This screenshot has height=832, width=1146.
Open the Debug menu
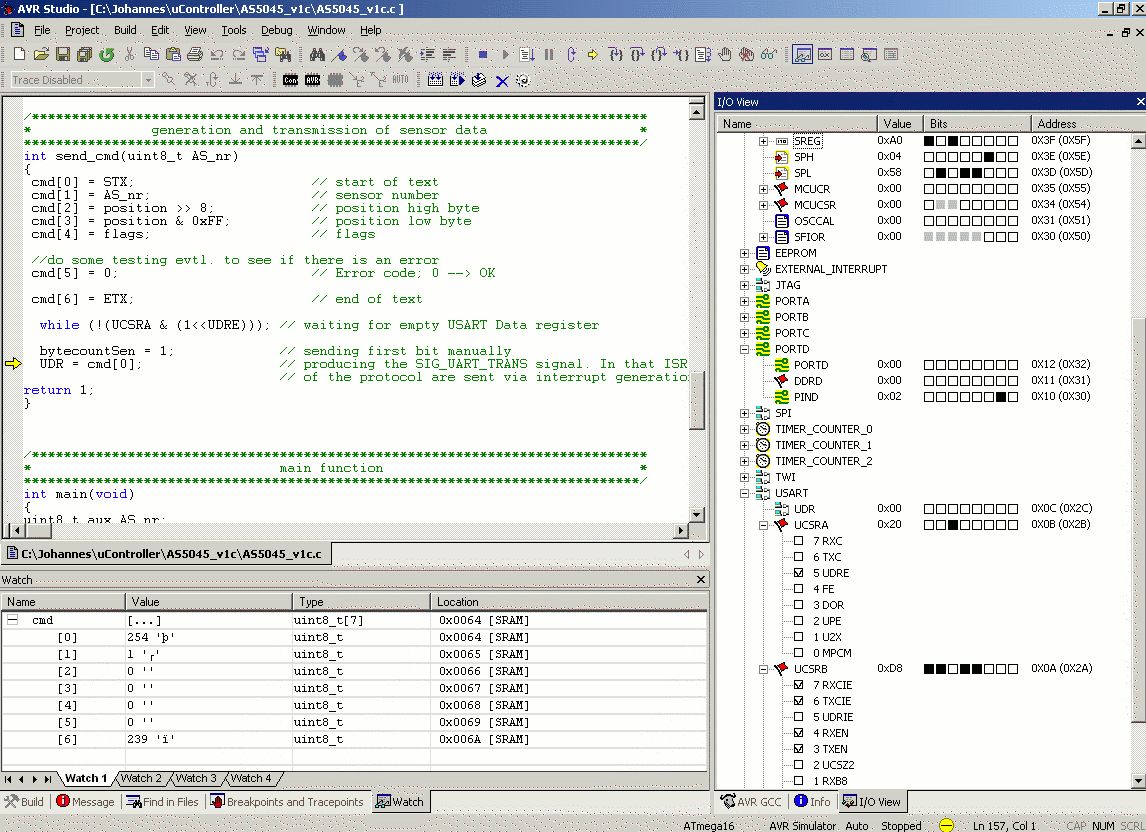(276, 30)
